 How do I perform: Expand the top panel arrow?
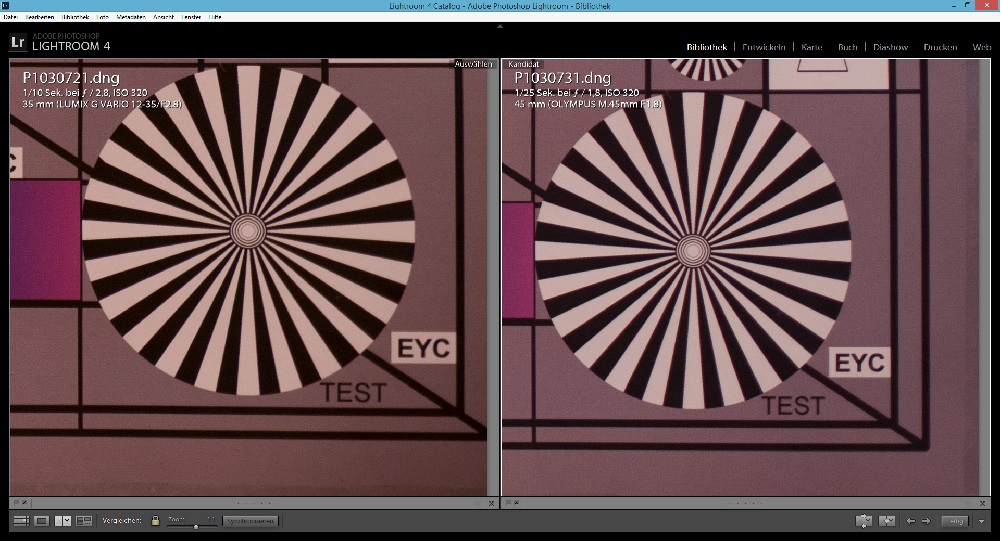tap(500, 26)
